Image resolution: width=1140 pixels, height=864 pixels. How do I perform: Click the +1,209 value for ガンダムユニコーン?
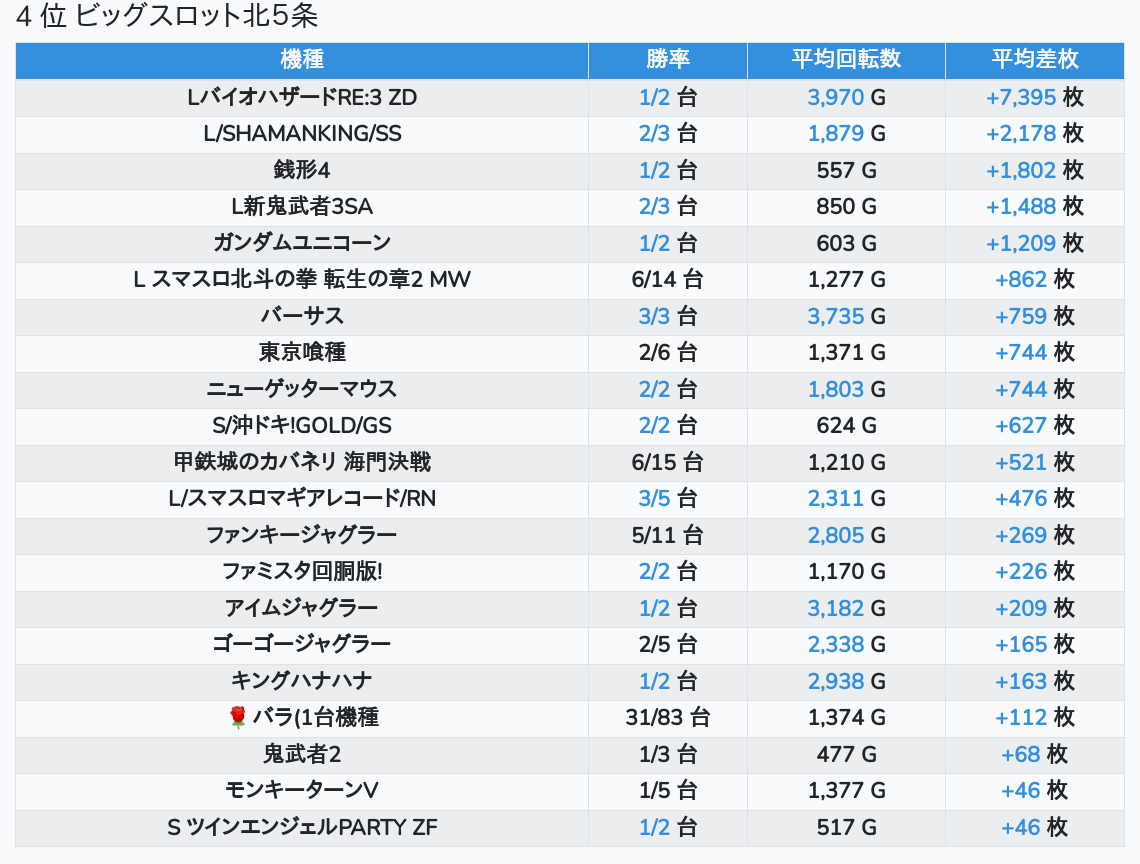pos(1021,244)
